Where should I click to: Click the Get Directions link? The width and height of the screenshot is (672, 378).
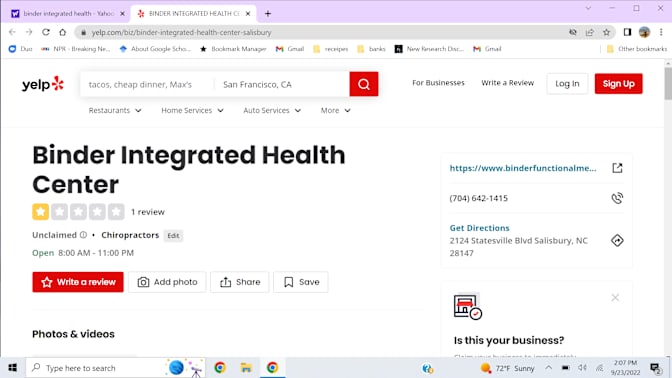coord(479,228)
